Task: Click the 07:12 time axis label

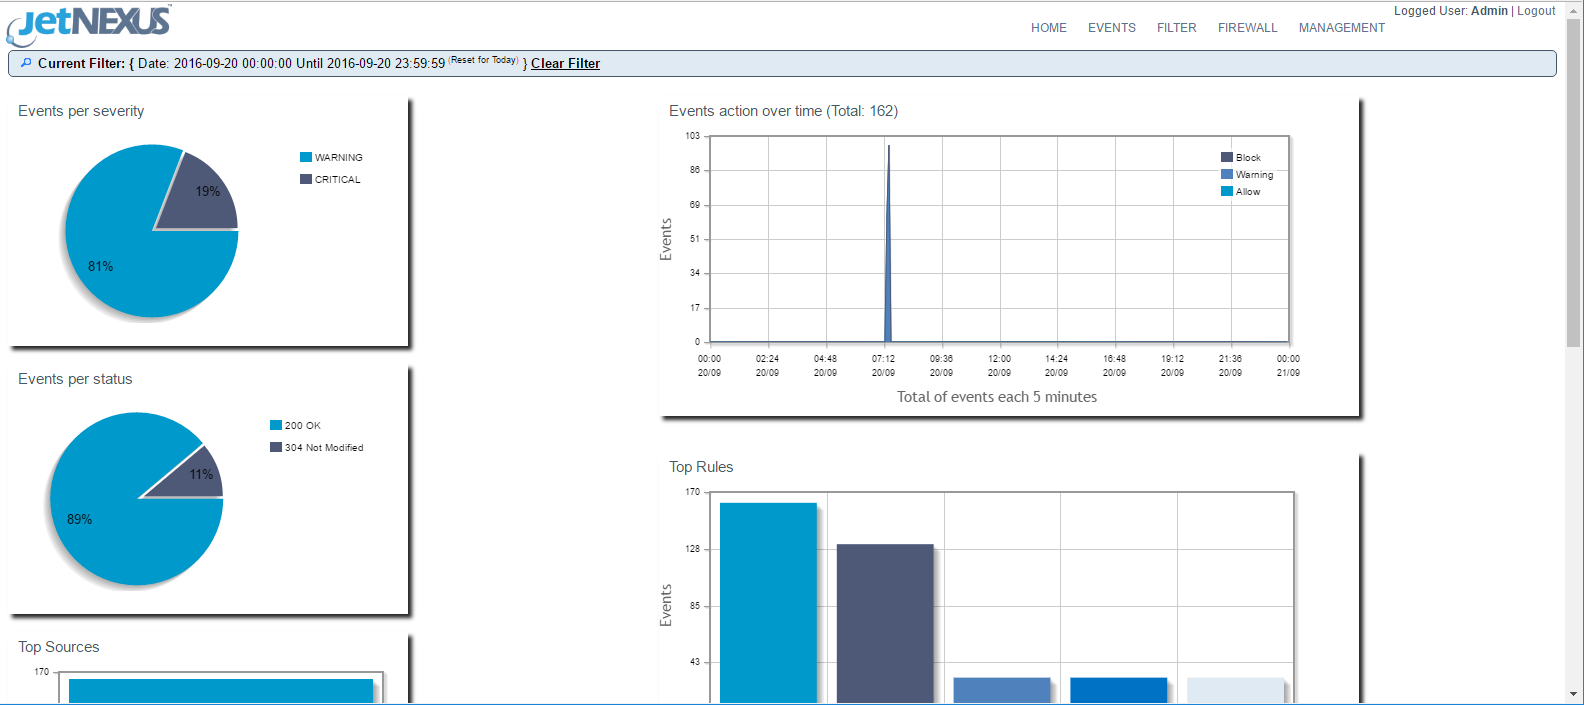Action: (x=883, y=365)
